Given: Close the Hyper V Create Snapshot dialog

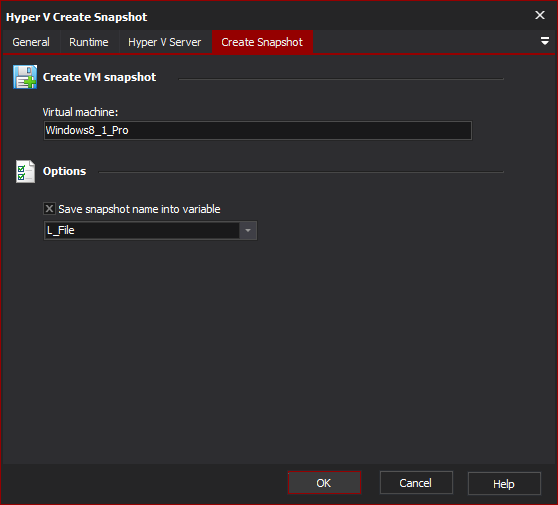Looking at the screenshot, I should (x=540, y=15).
